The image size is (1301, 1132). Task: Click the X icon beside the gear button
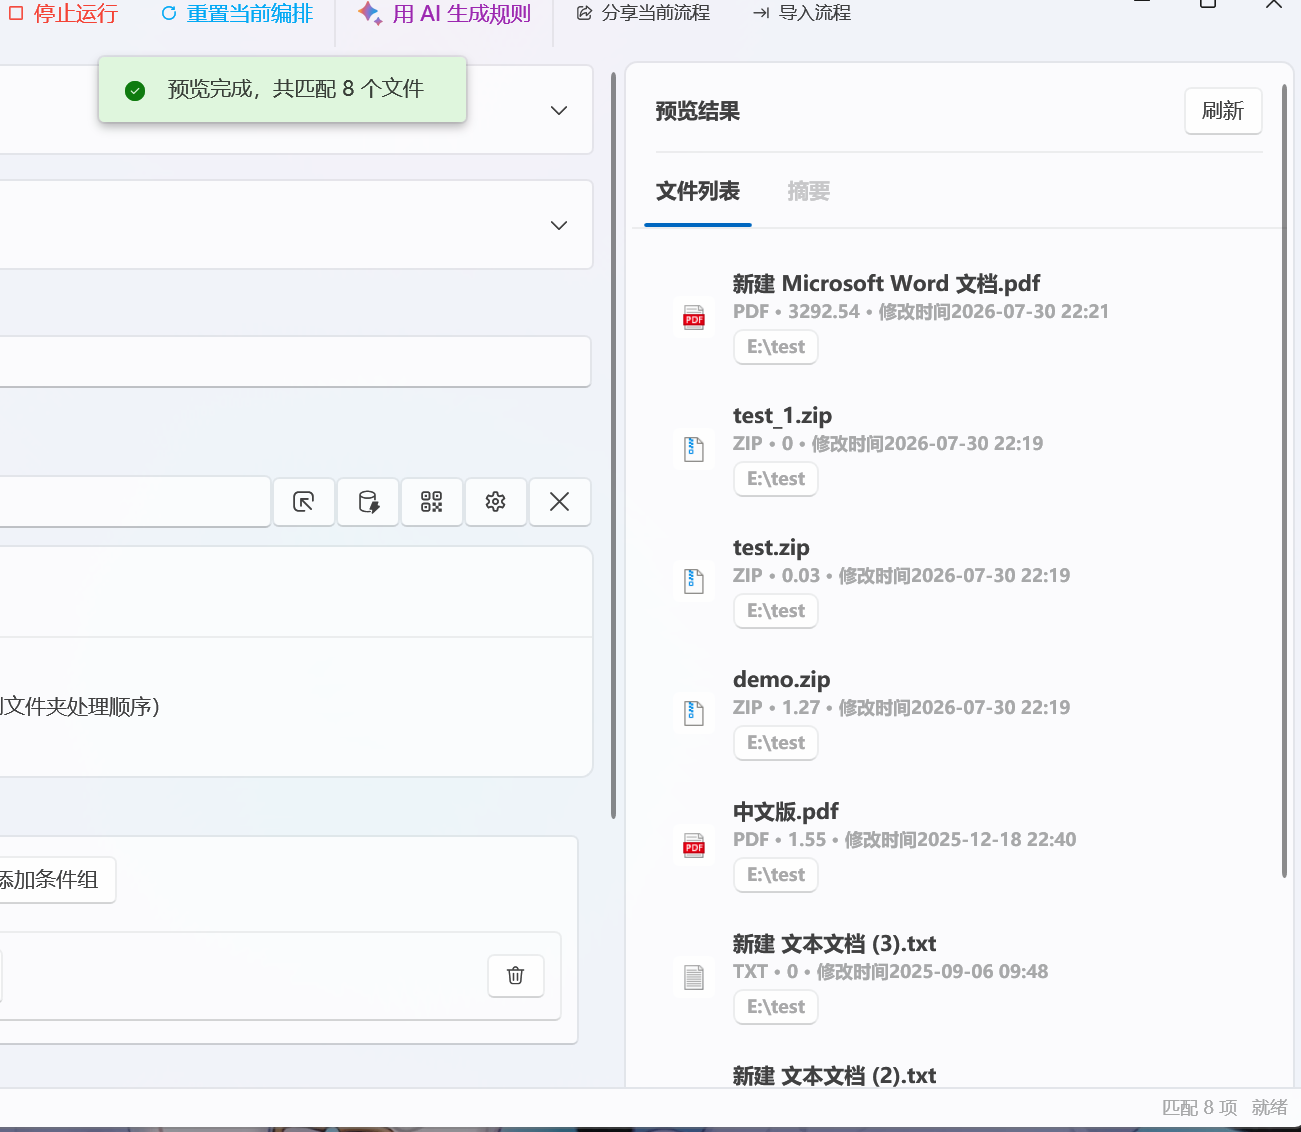[x=560, y=501]
